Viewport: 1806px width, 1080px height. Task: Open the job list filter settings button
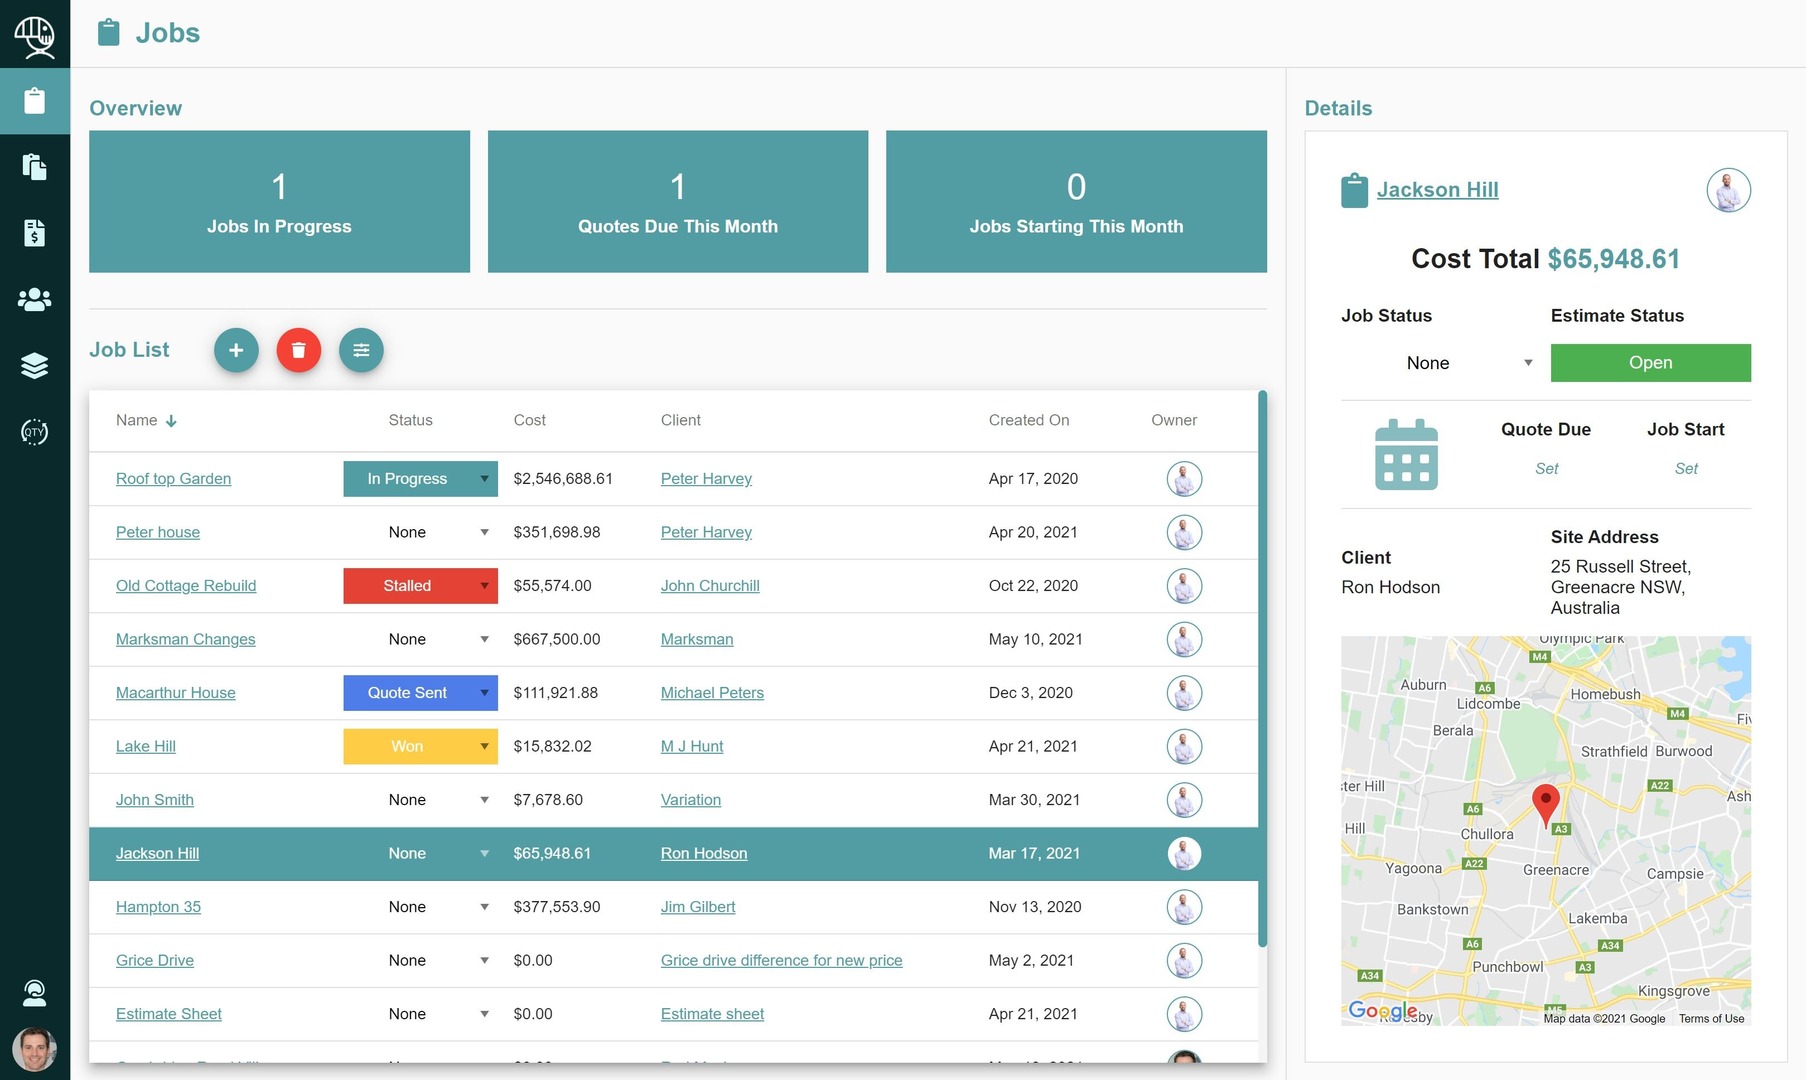click(361, 350)
